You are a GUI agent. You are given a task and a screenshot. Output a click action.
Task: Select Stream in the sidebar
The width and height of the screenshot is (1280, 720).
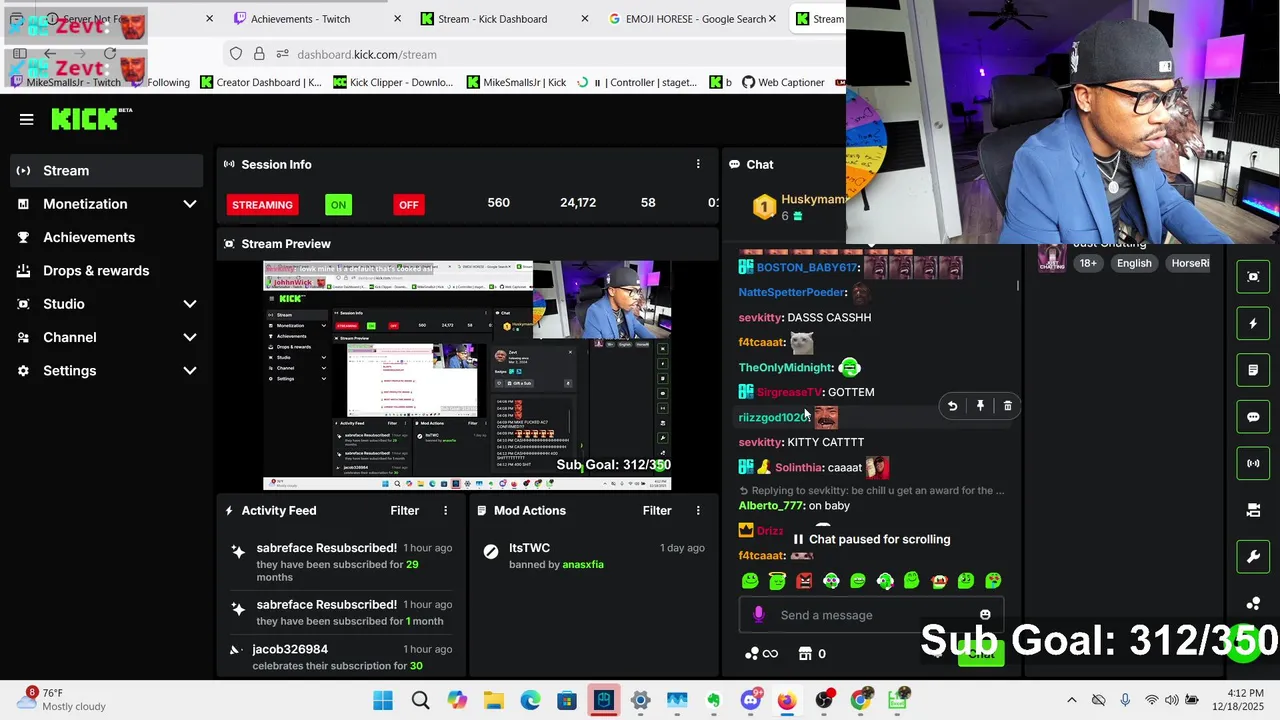[108, 170]
